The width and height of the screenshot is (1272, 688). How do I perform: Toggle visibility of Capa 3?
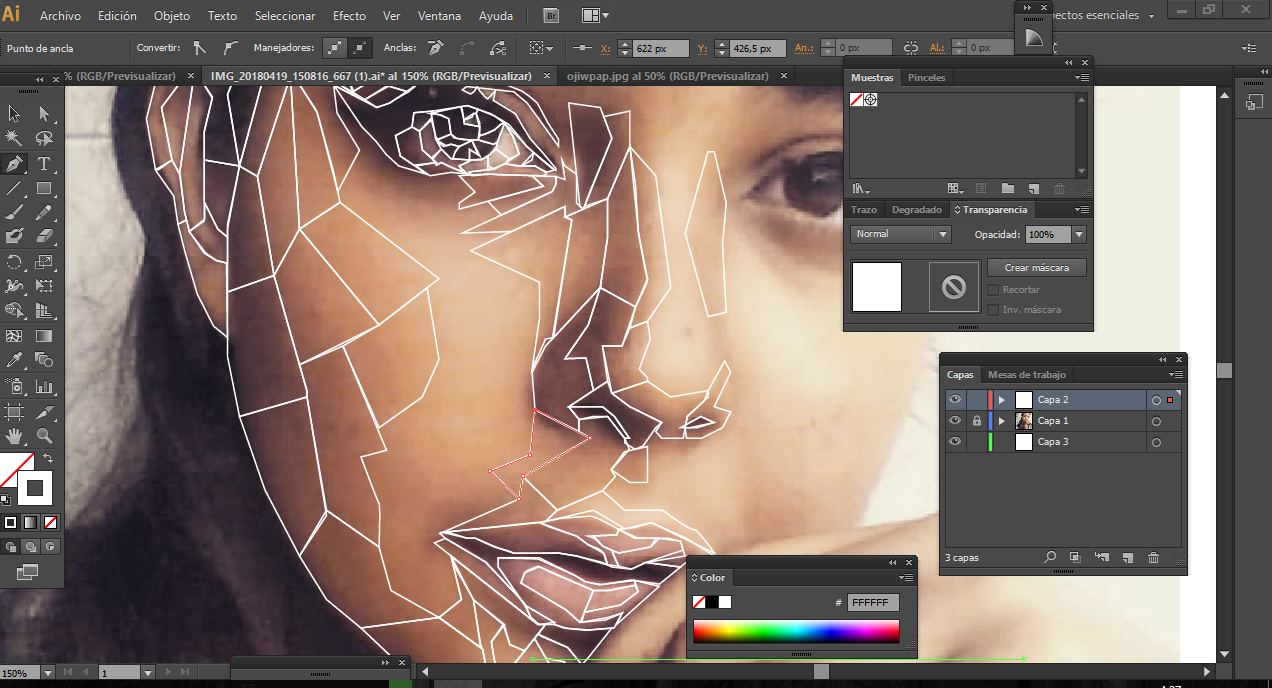point(955,442)
